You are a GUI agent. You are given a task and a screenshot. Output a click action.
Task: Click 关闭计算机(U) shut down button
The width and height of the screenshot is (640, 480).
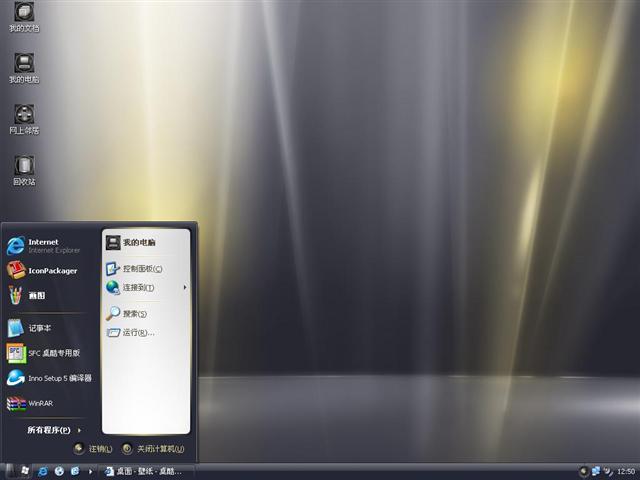coord(153,449)
